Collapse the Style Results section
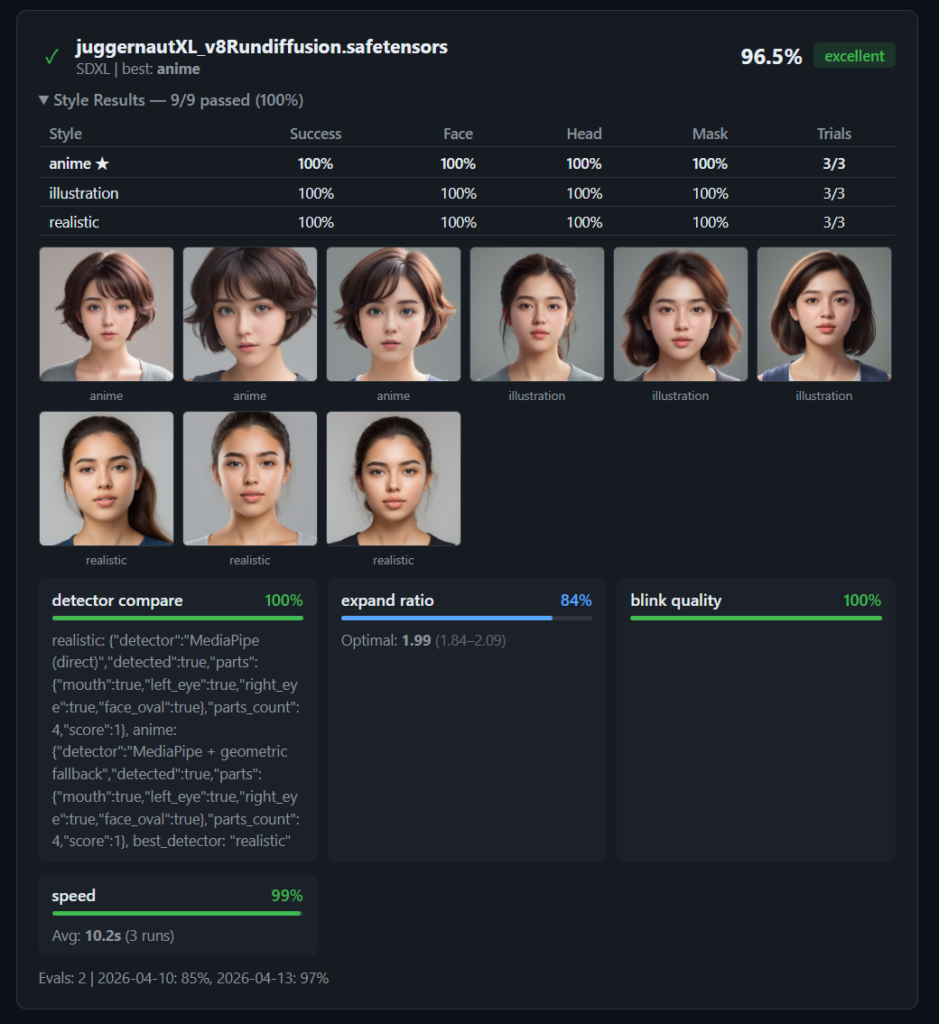This screenshot has height=1024, width=939. click(44, 100)
